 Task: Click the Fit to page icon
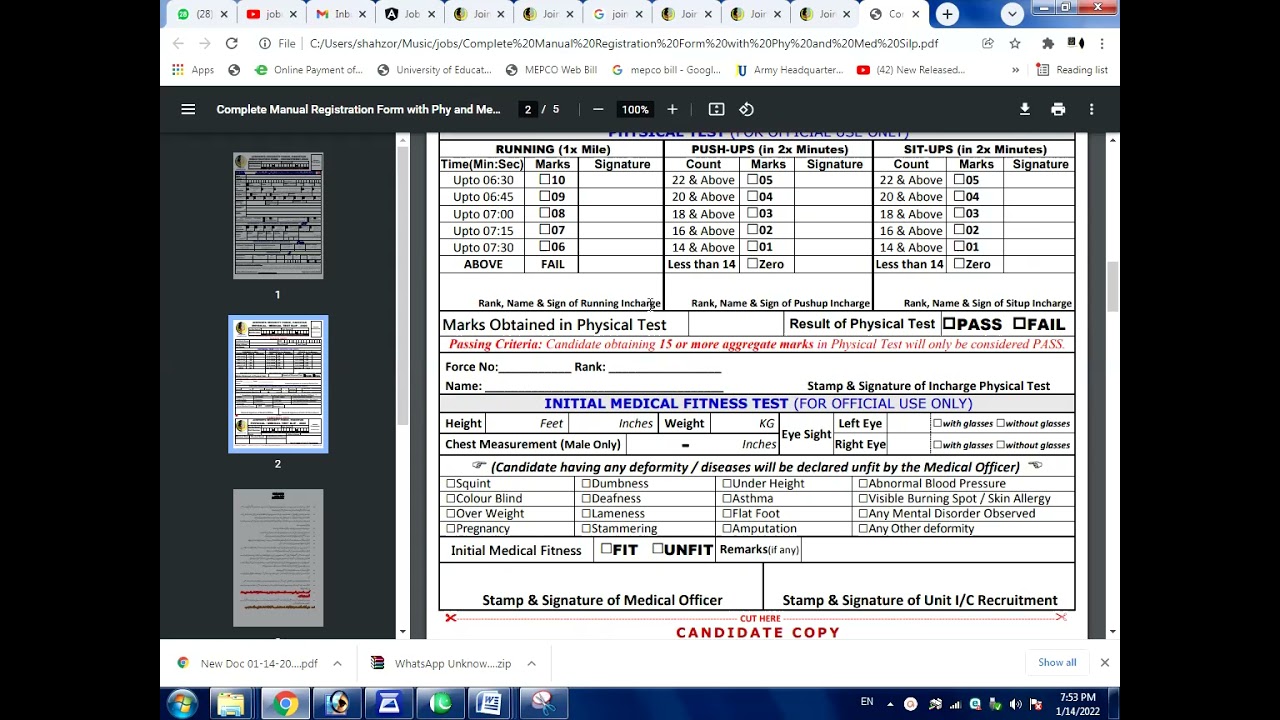coord(716,109)
